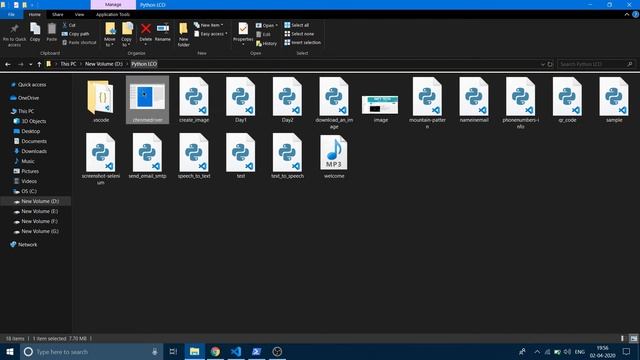Select the Day2 Python file

pyautogui.click(x=287, y=101)
